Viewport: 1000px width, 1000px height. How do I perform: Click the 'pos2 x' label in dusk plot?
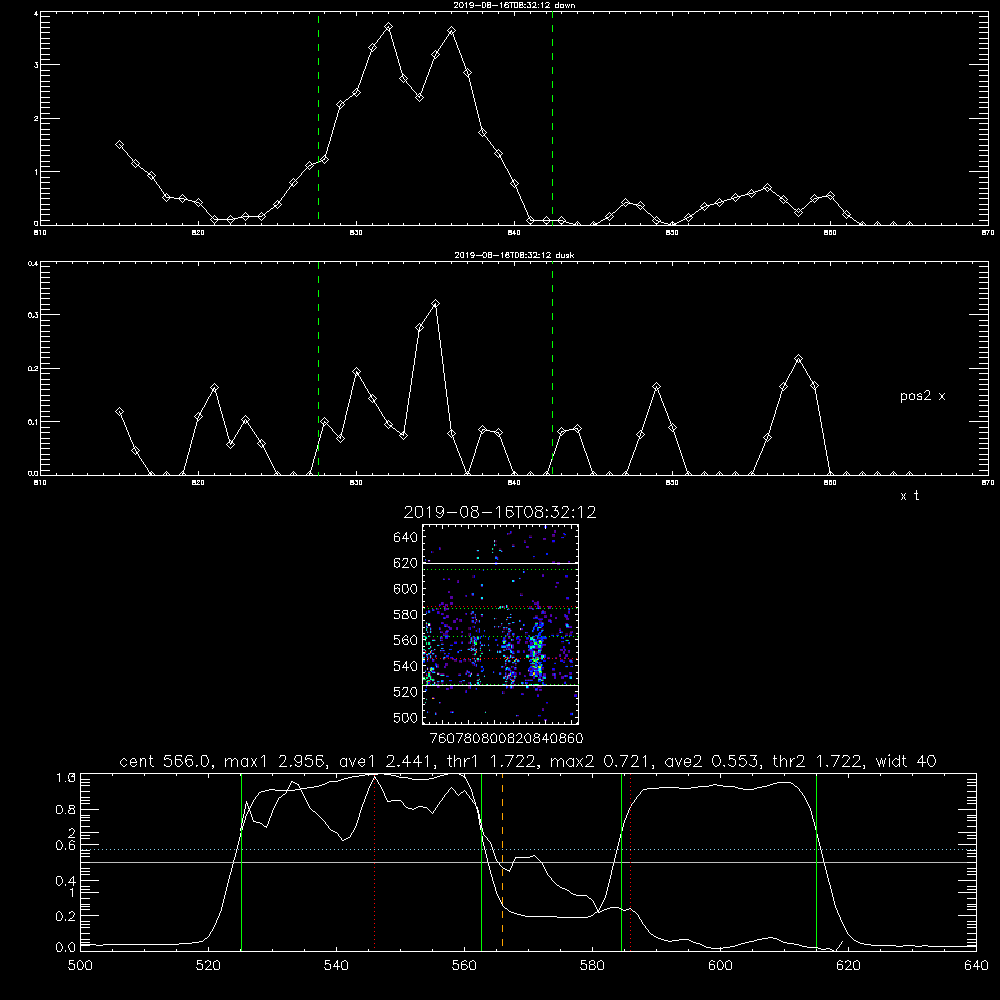click(922, 396)
